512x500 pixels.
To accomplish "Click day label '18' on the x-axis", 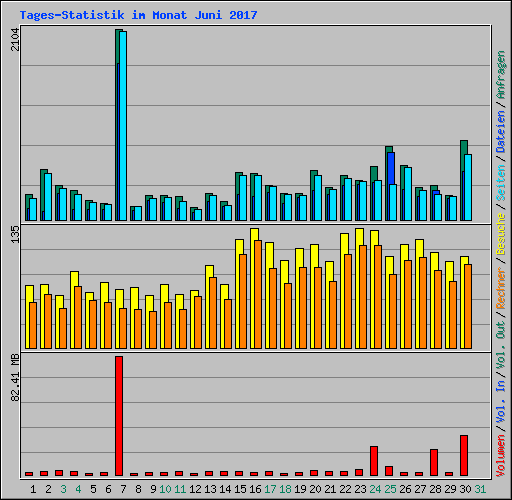I will point(285,489).
